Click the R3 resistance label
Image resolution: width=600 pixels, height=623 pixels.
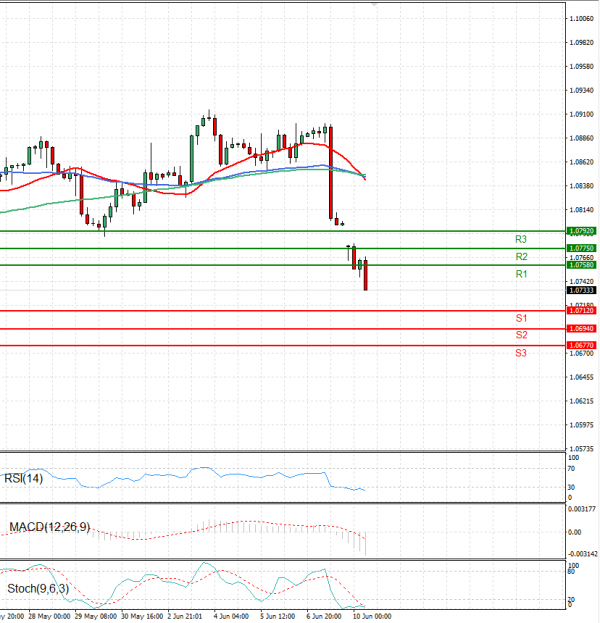[x=521, y=239]
